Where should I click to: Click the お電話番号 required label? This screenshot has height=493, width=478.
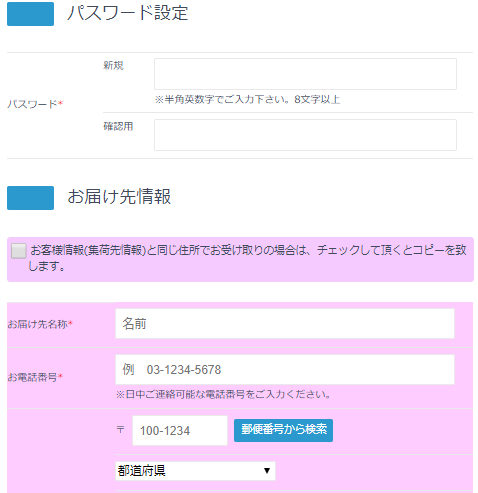[35, 377]
